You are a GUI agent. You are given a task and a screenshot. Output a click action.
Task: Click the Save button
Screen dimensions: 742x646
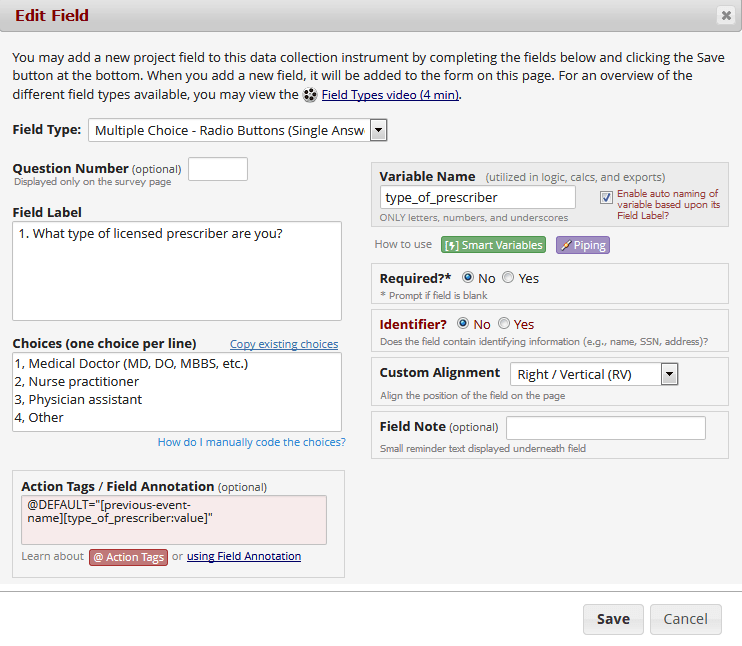click(613, 619)
